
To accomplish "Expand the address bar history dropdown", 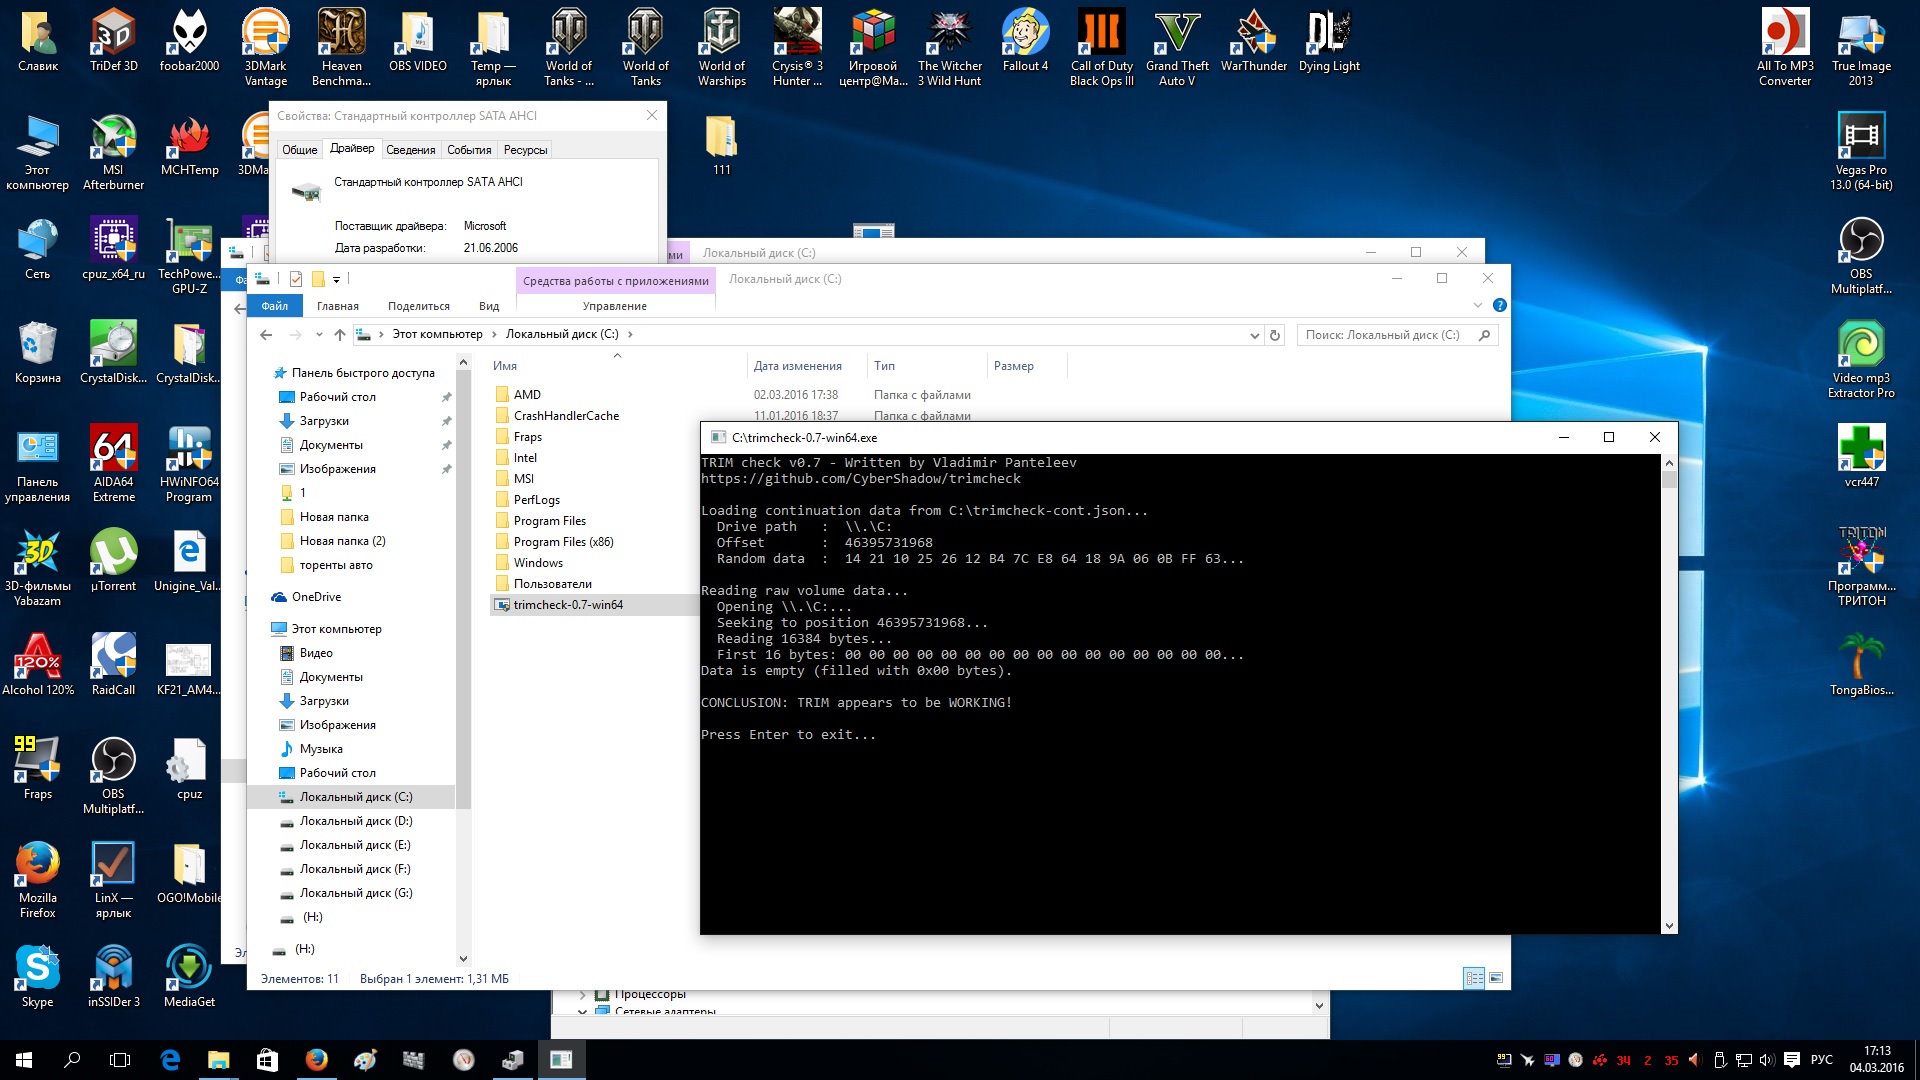I will (1254, 335).
